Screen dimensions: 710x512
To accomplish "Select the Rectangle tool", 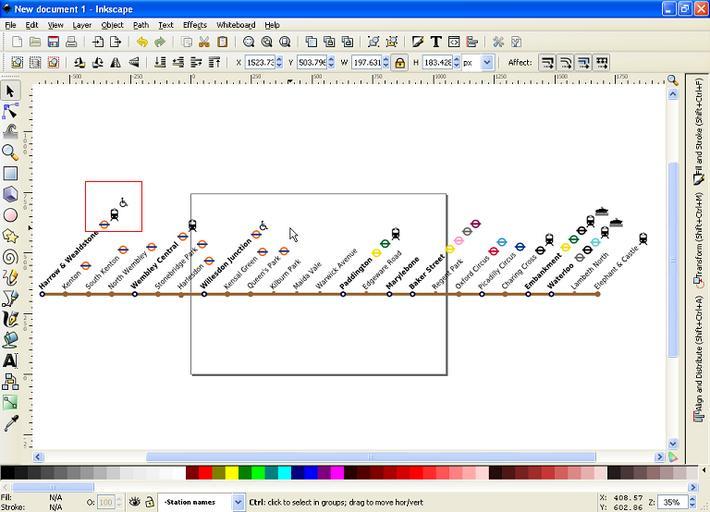I will point(10,173).
